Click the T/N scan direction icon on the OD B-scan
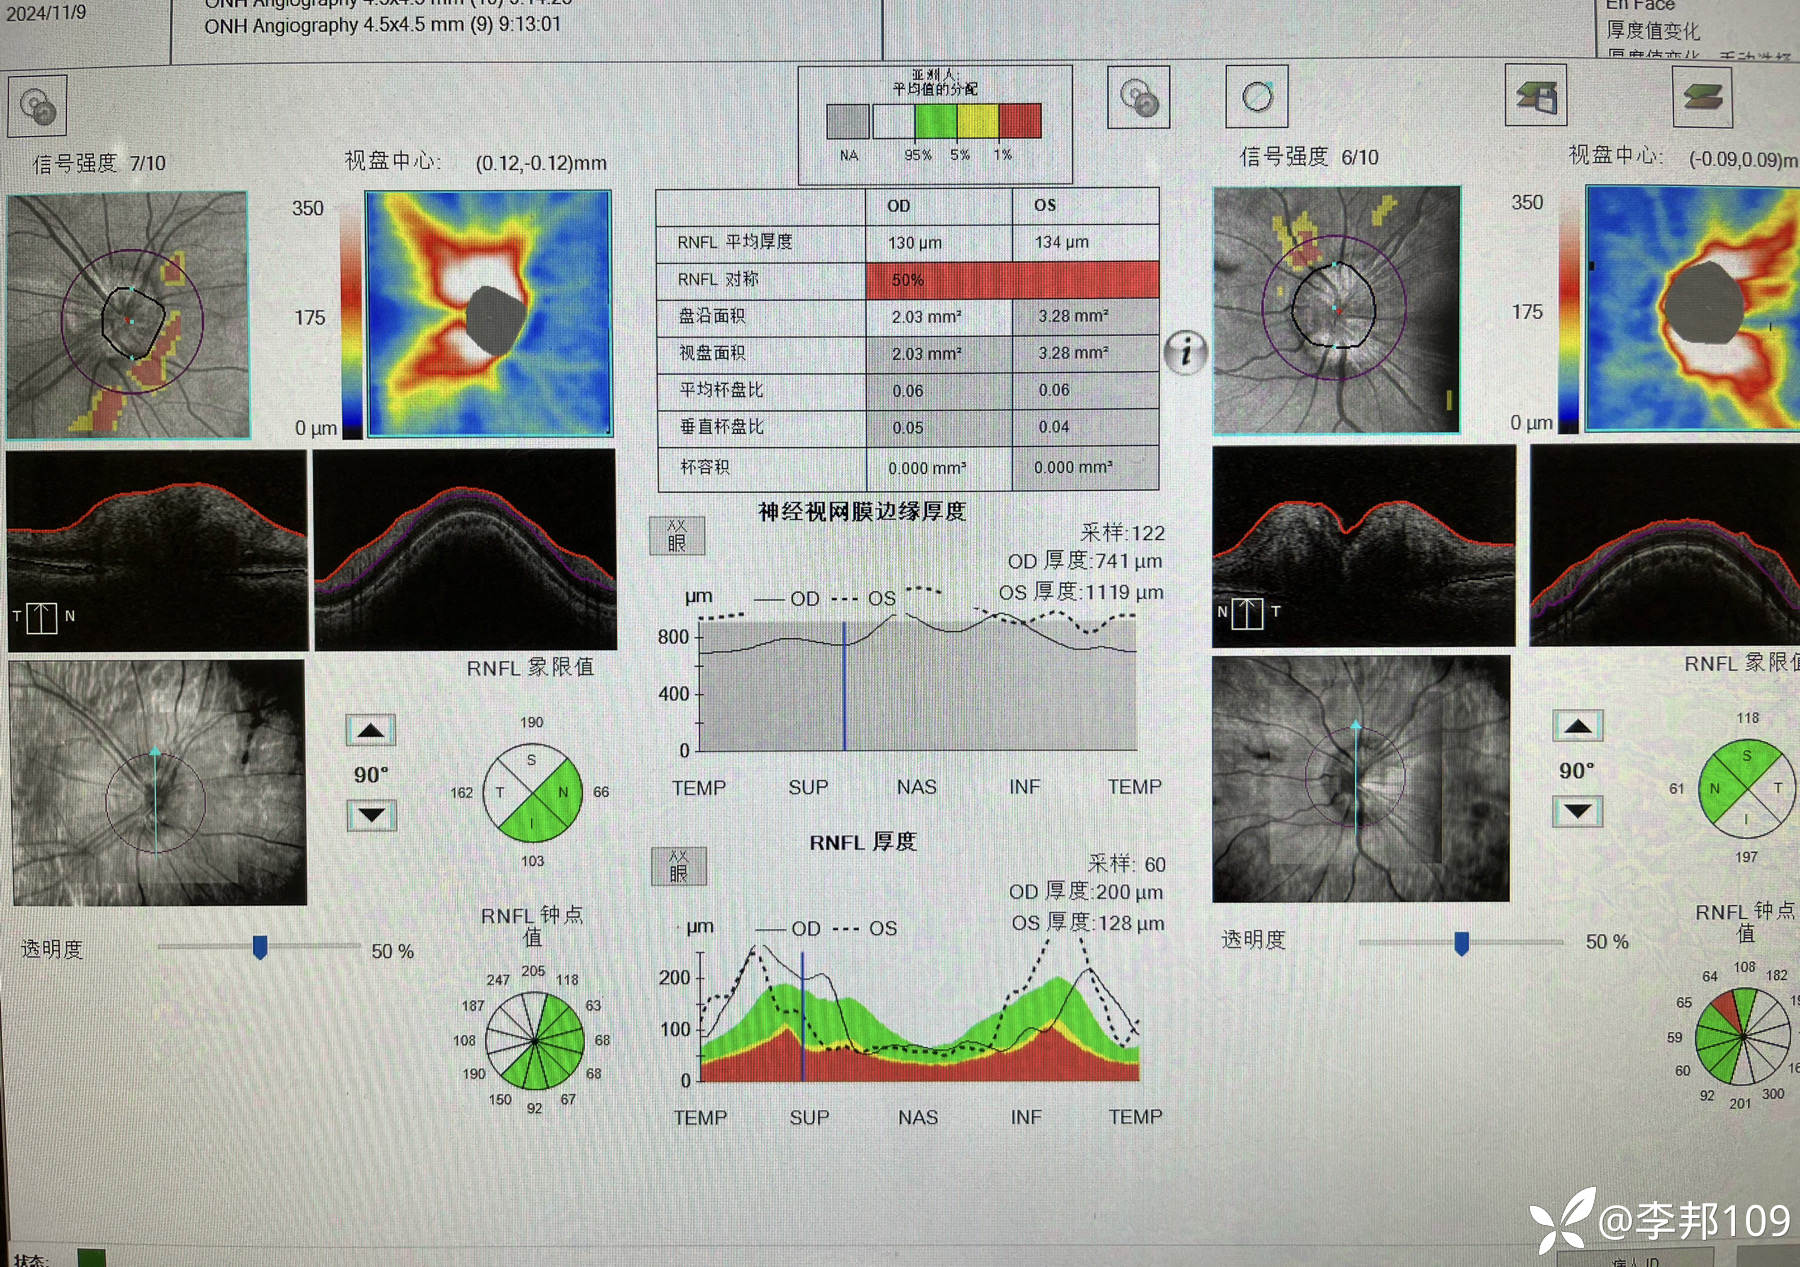This screenshot has width=1800, height=1267. click(x=42, y=617)
